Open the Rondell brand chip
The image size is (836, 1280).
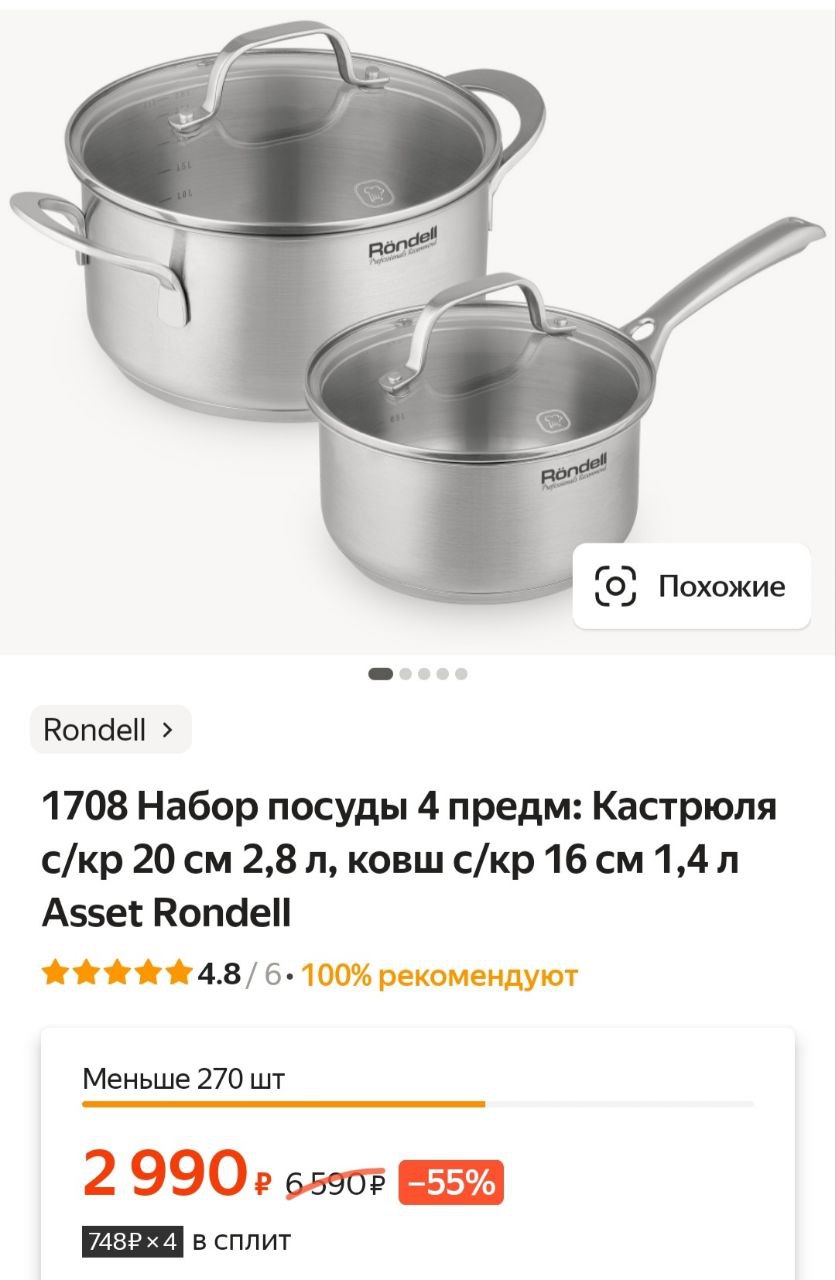coord(111,730)
